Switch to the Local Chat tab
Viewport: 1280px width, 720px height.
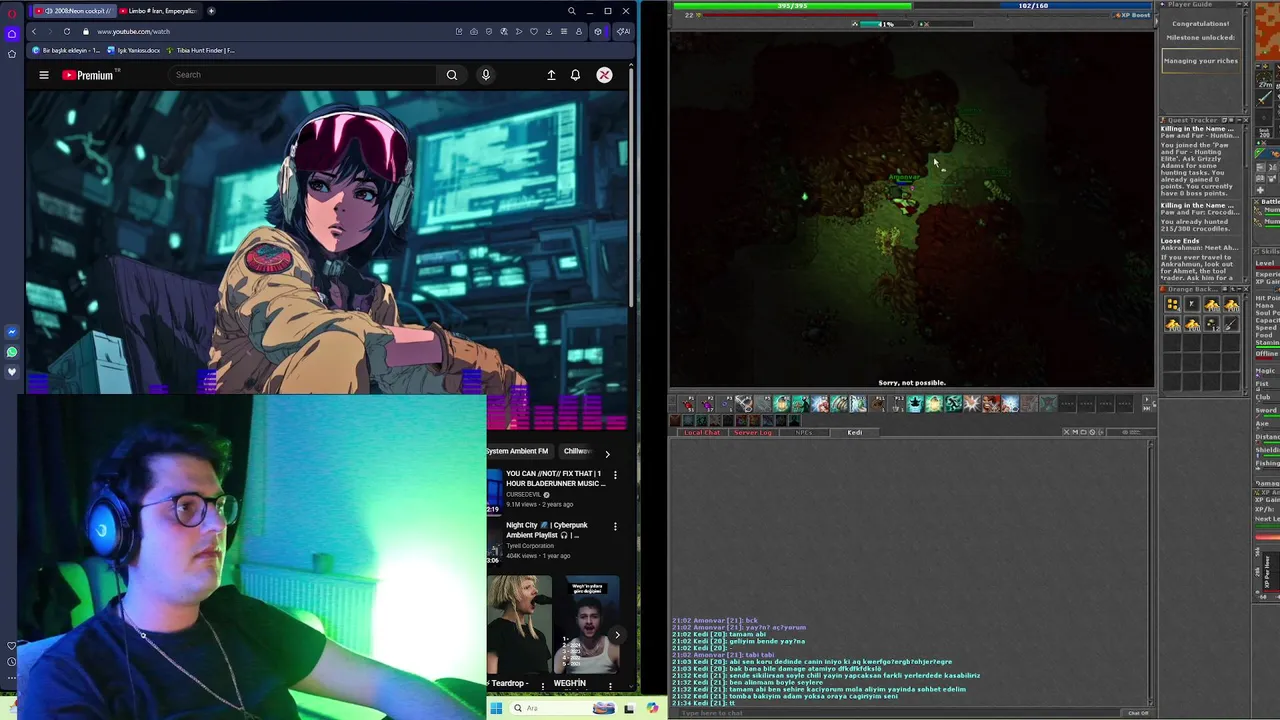pyautogui.click(x=702, y=432)
